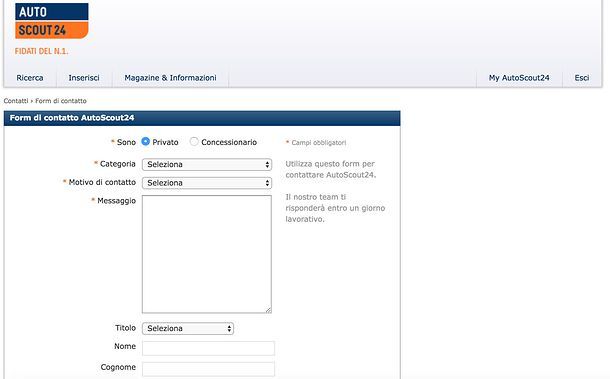Open the Titolo dropdown

pos(188,328)
